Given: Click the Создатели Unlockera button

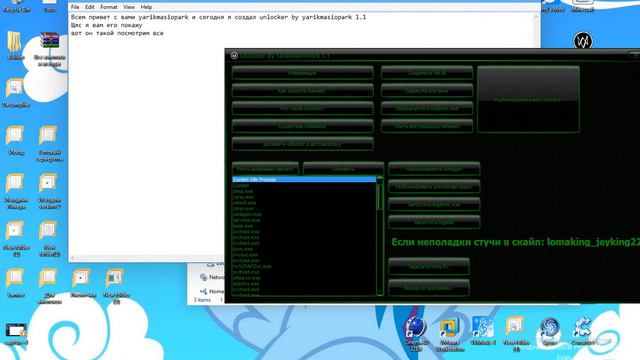Looking at the screenshot, I should 302,126.
